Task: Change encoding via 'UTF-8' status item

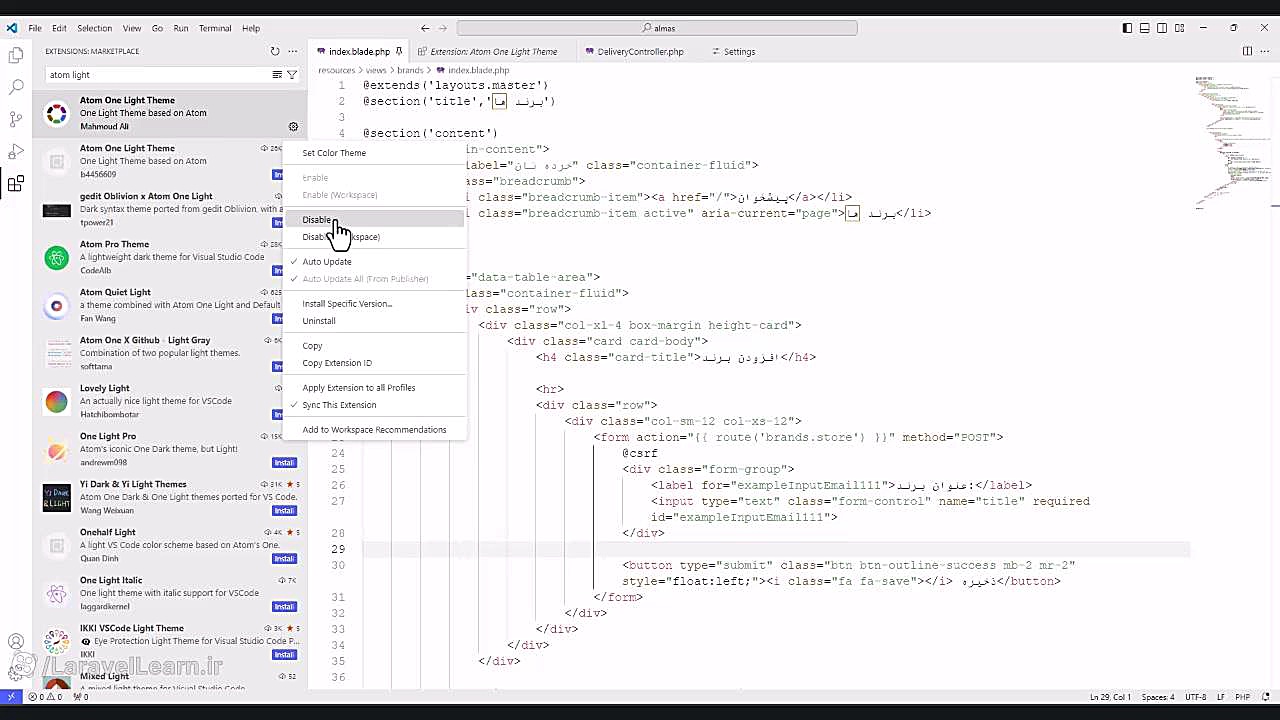Action: point(1195,697)
